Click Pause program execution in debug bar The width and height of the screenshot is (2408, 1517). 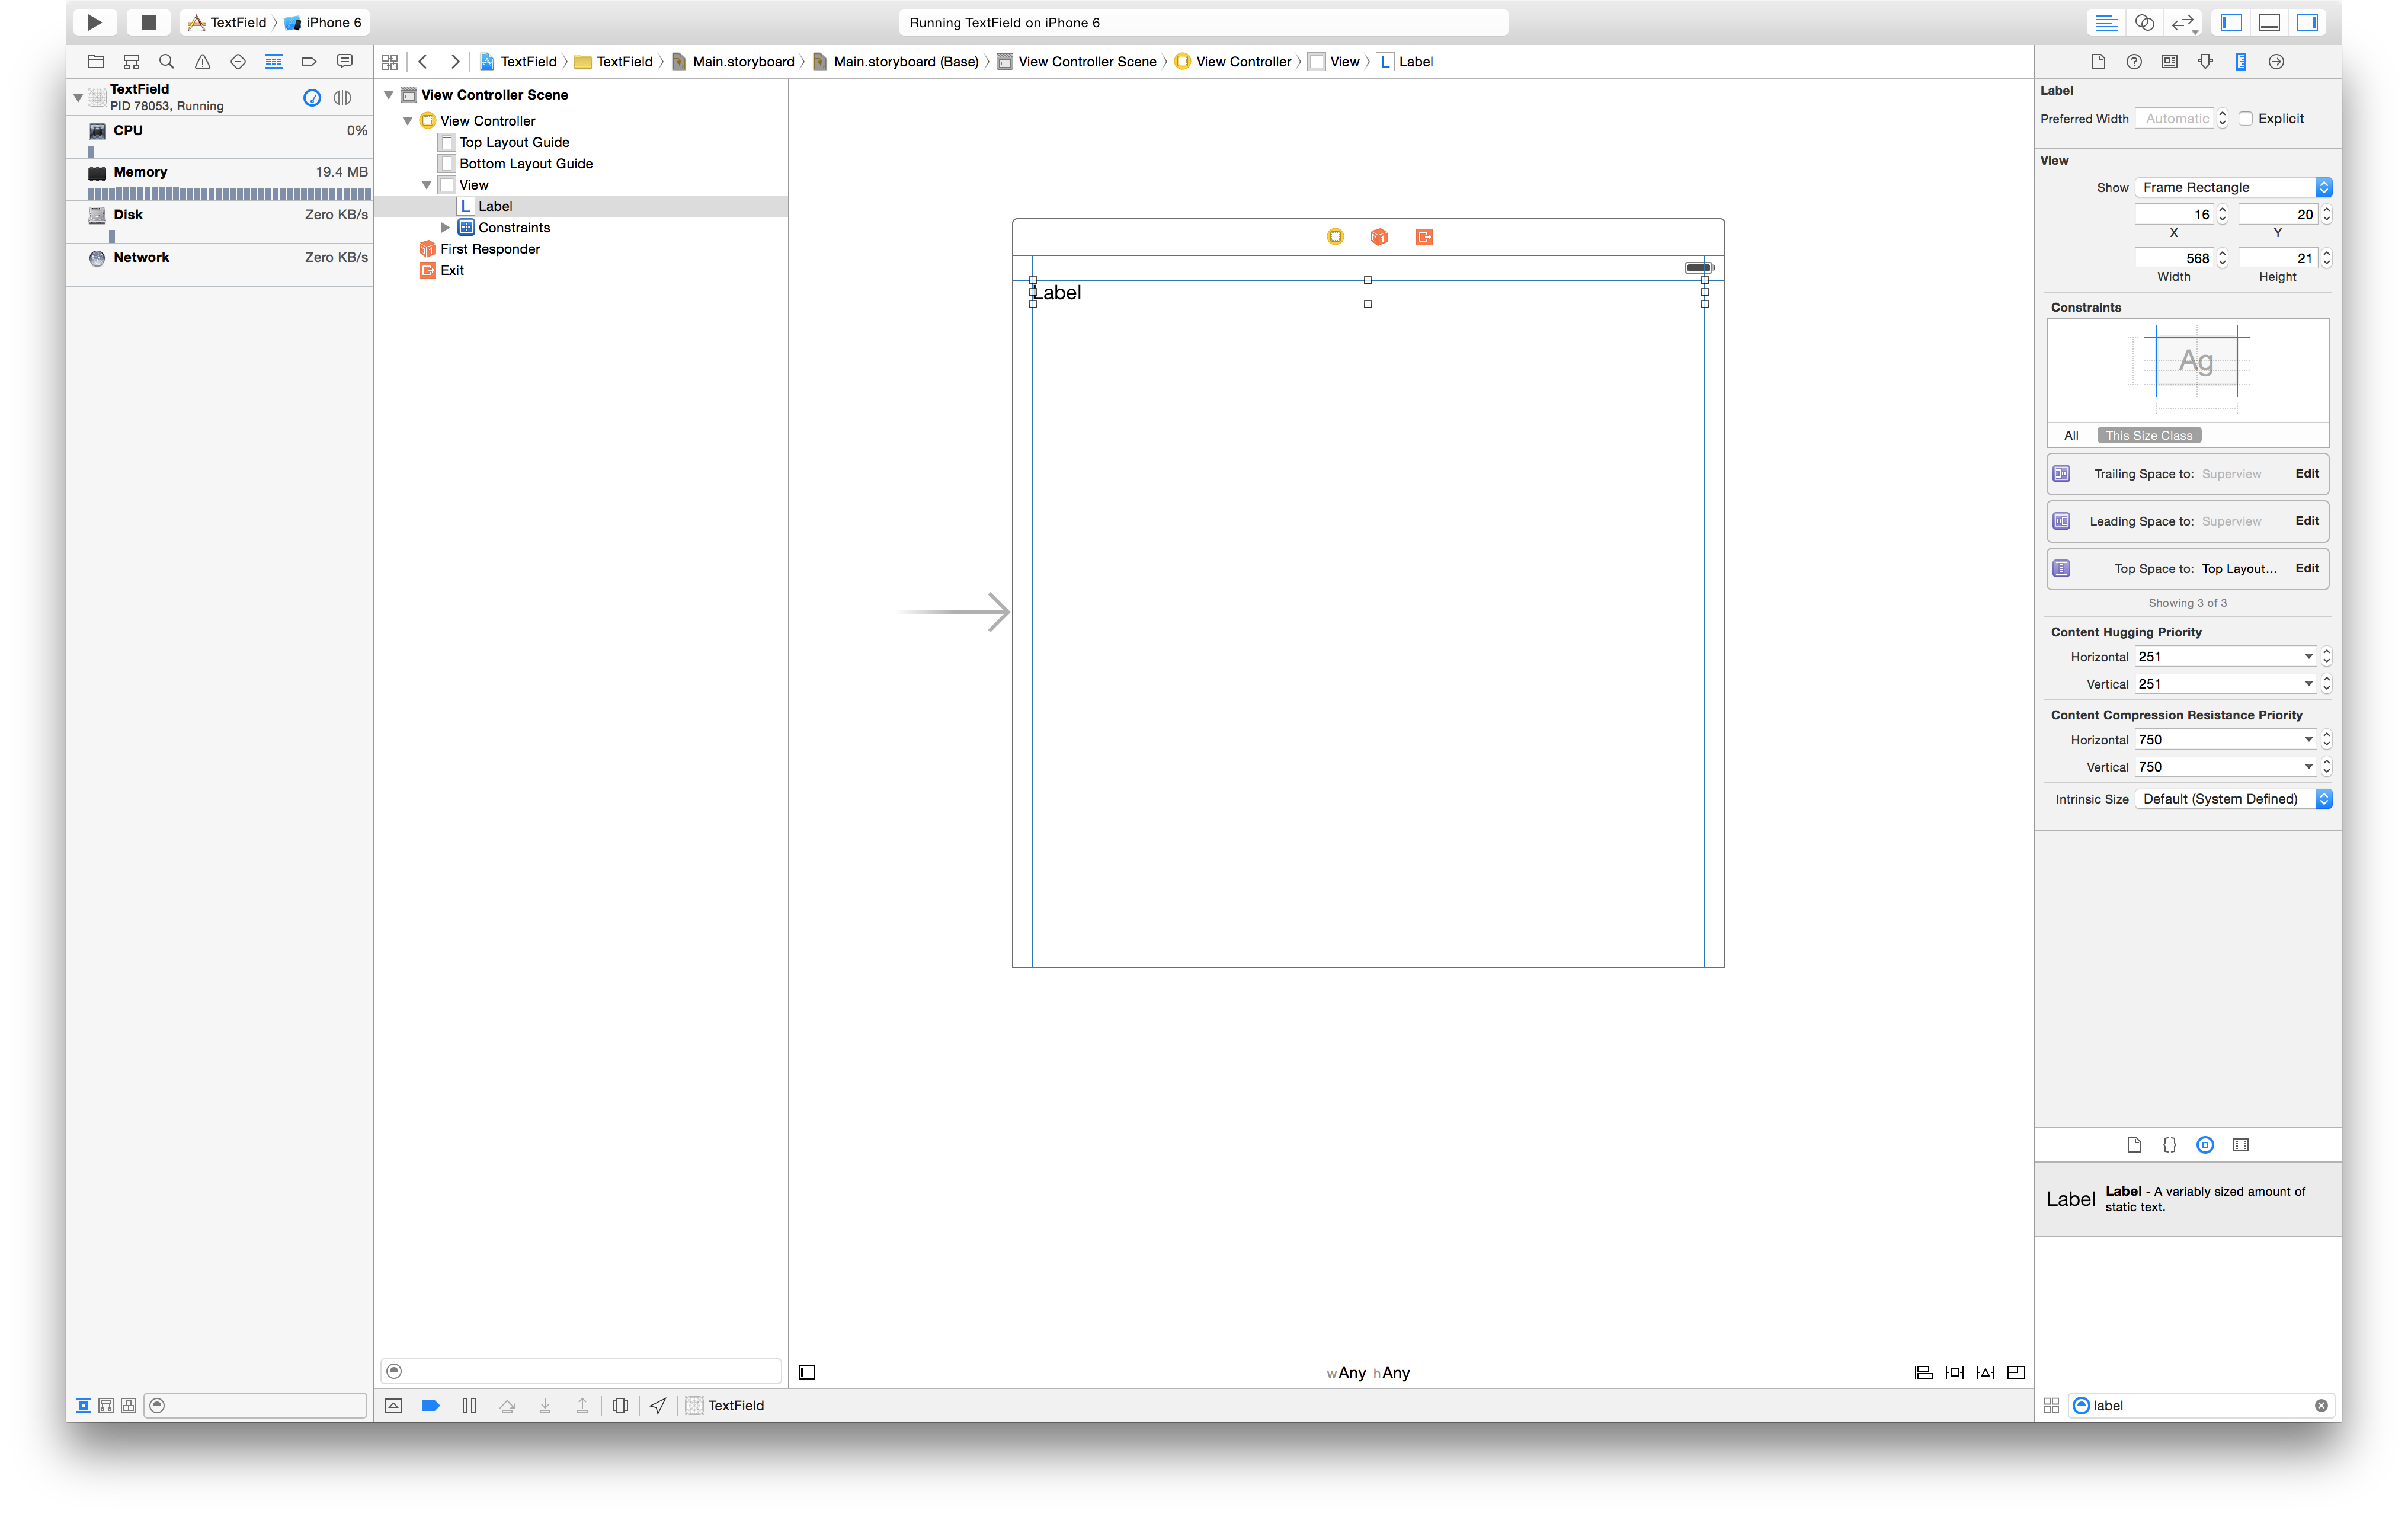pos(469,1405)
